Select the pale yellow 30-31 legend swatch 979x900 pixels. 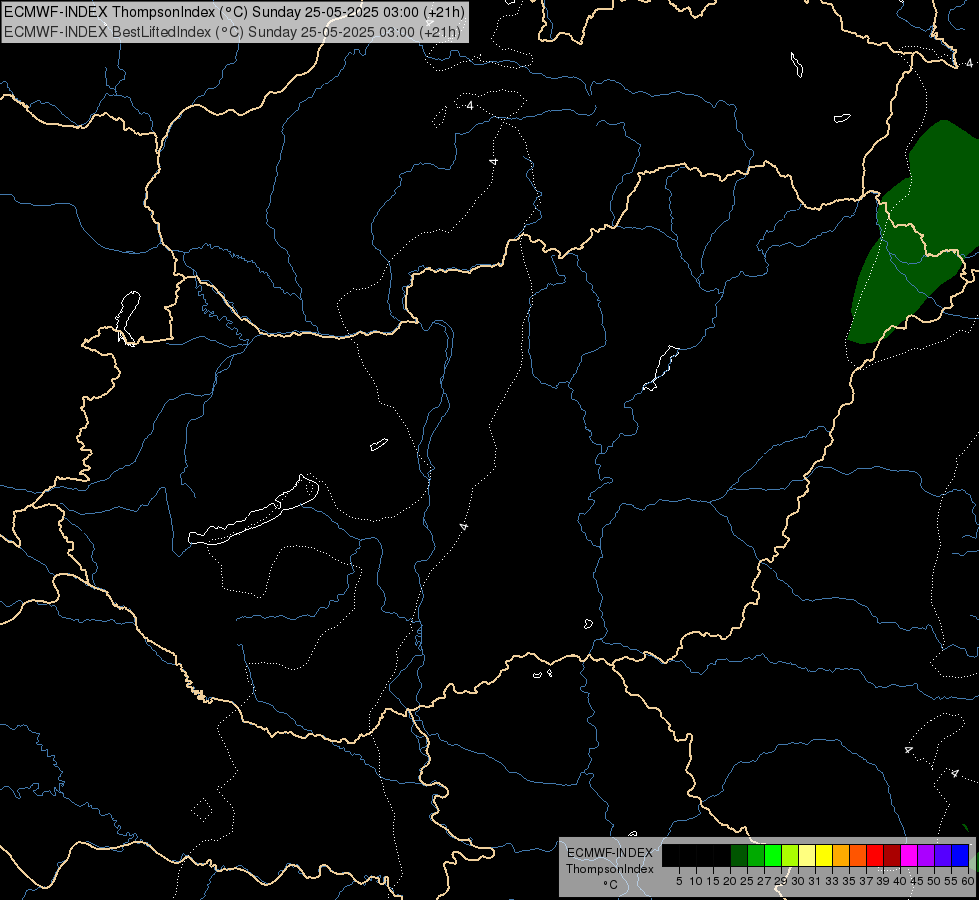click(x=807, y=855)
